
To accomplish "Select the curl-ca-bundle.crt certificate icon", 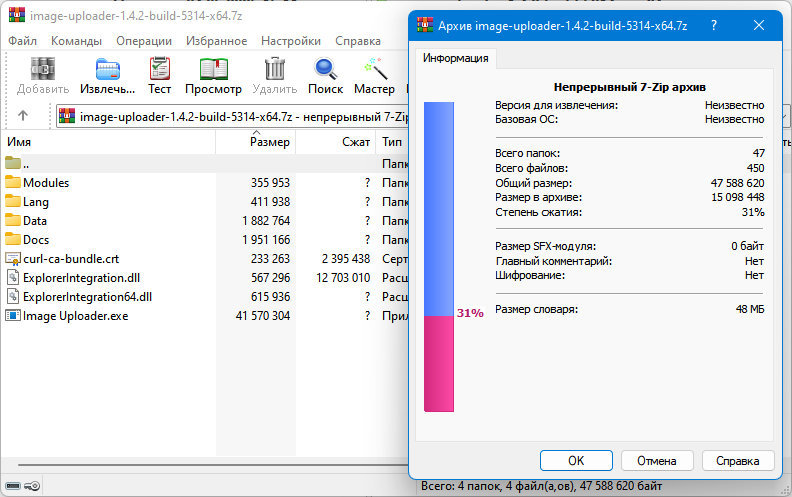I will 13,258.
